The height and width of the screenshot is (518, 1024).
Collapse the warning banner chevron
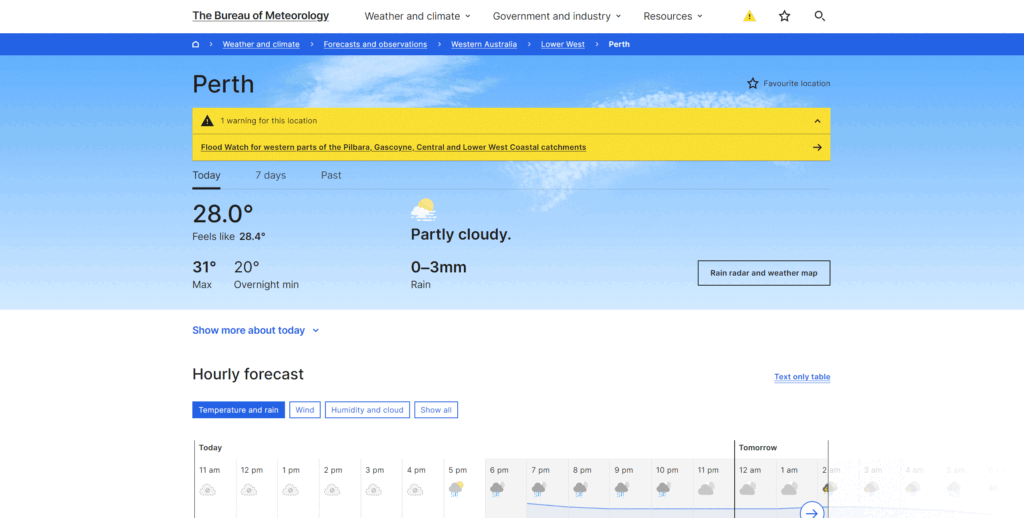[x=817, y=121]
